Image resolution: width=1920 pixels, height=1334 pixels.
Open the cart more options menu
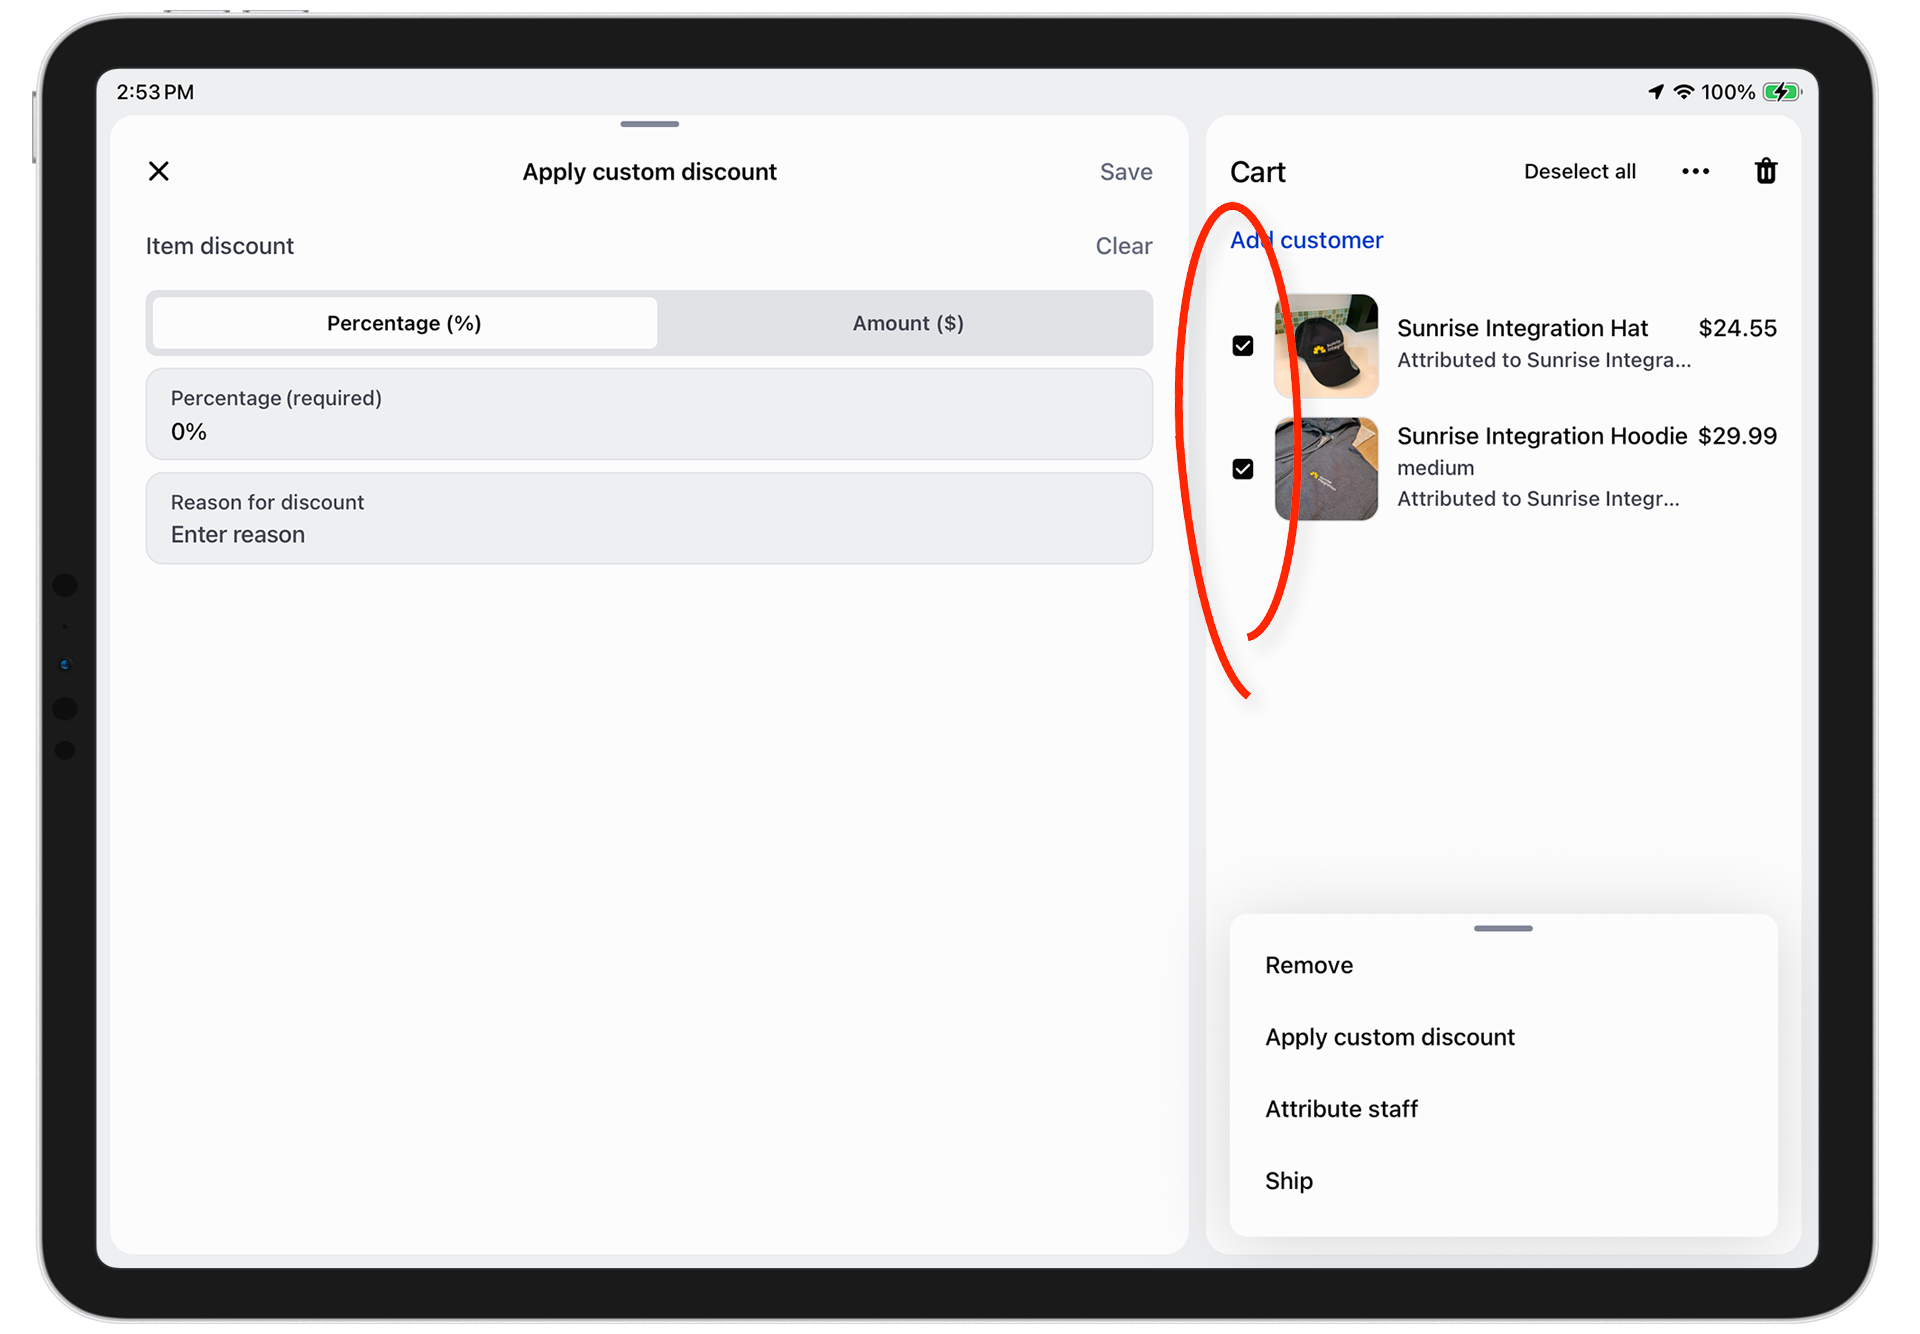(x=1695, y=171)
